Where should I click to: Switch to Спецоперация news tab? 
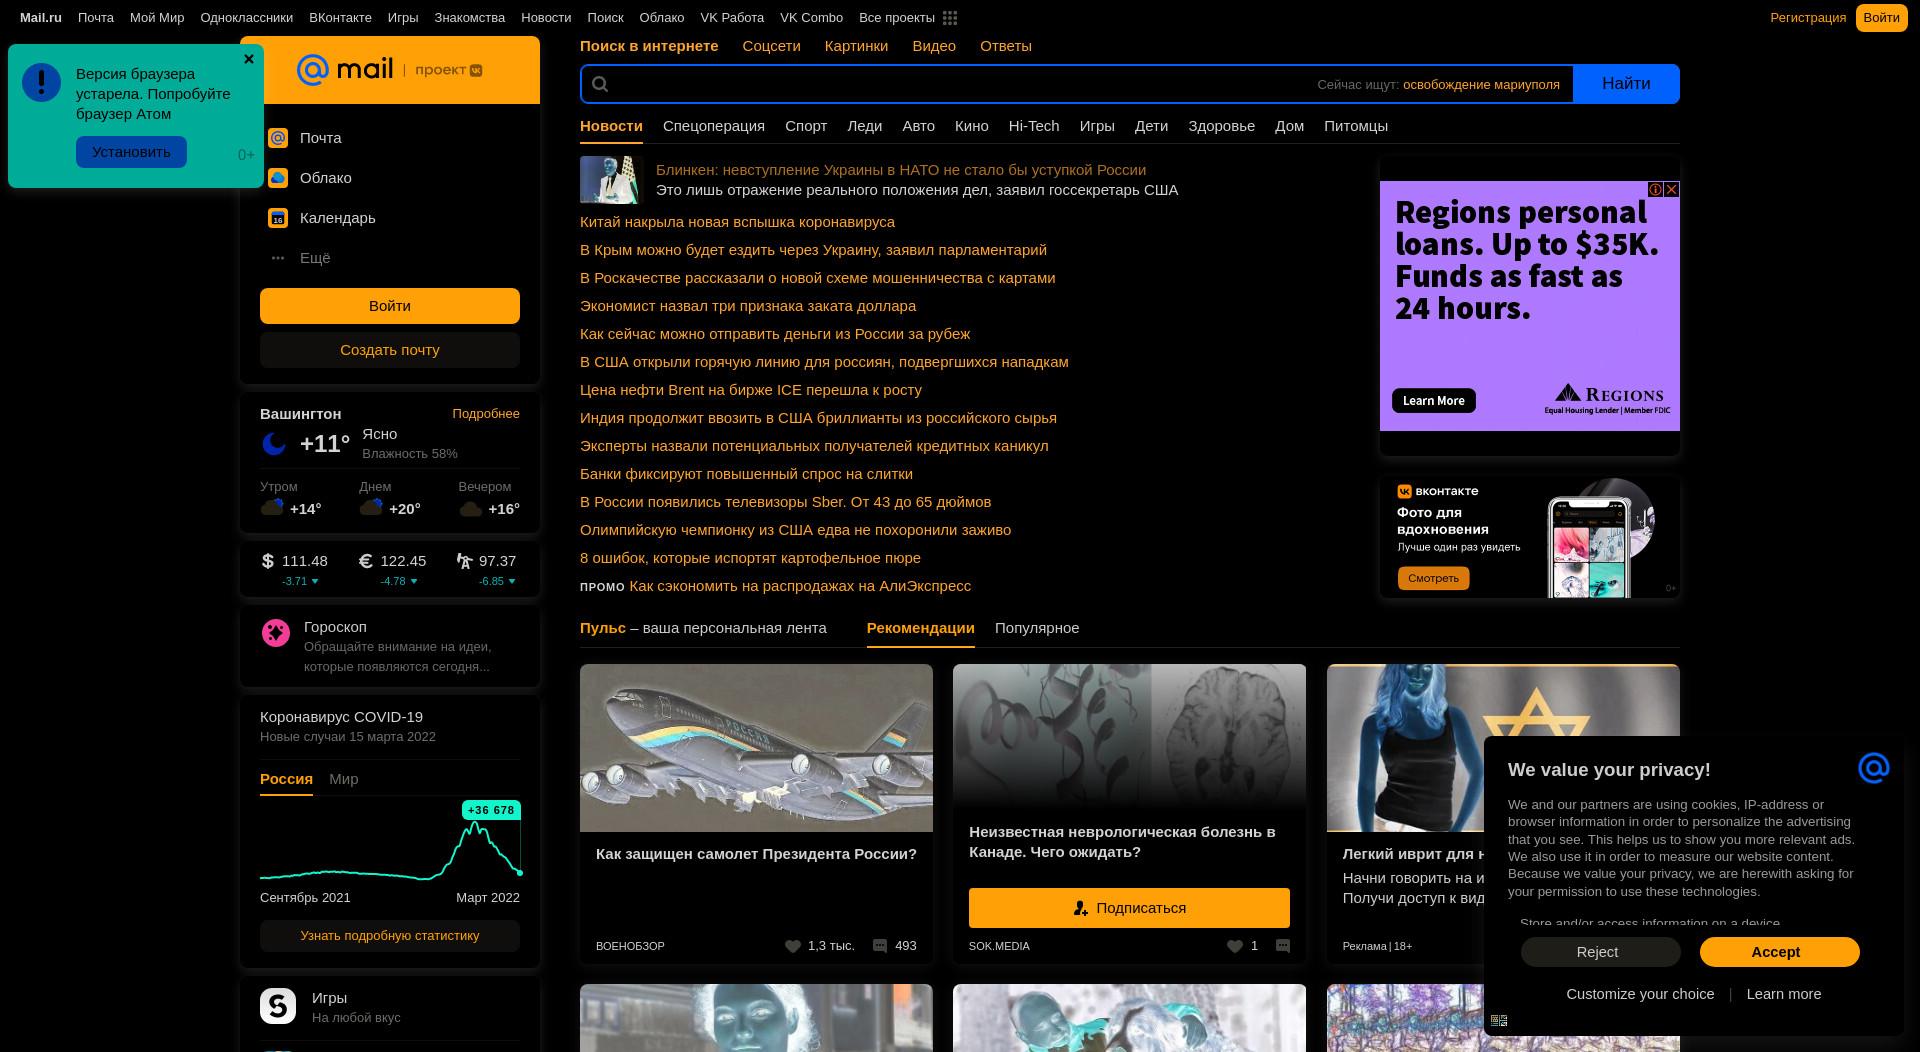(714, 126)
